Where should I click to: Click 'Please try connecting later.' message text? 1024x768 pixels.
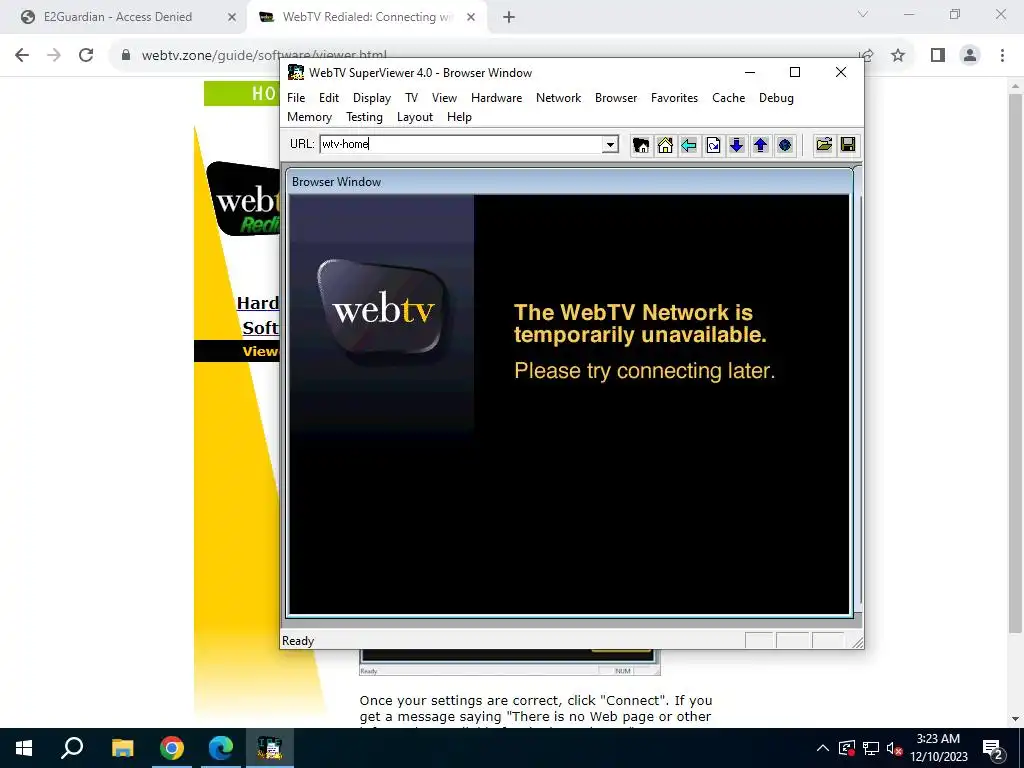click(644, 371)
